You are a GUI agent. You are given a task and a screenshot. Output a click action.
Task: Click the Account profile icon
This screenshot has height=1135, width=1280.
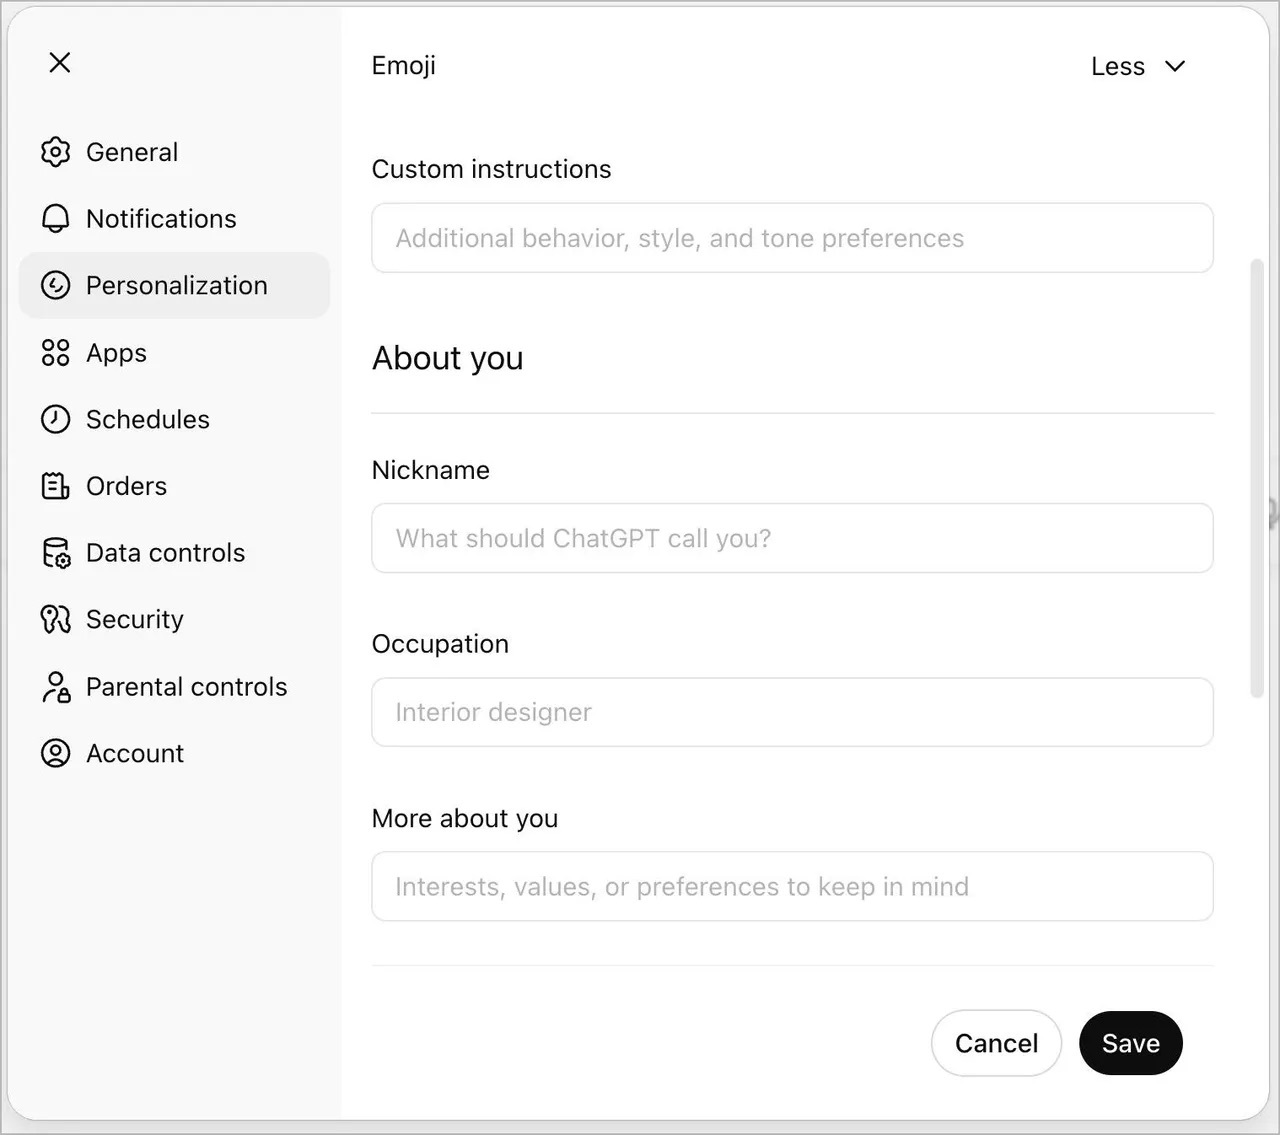(56, 753)
